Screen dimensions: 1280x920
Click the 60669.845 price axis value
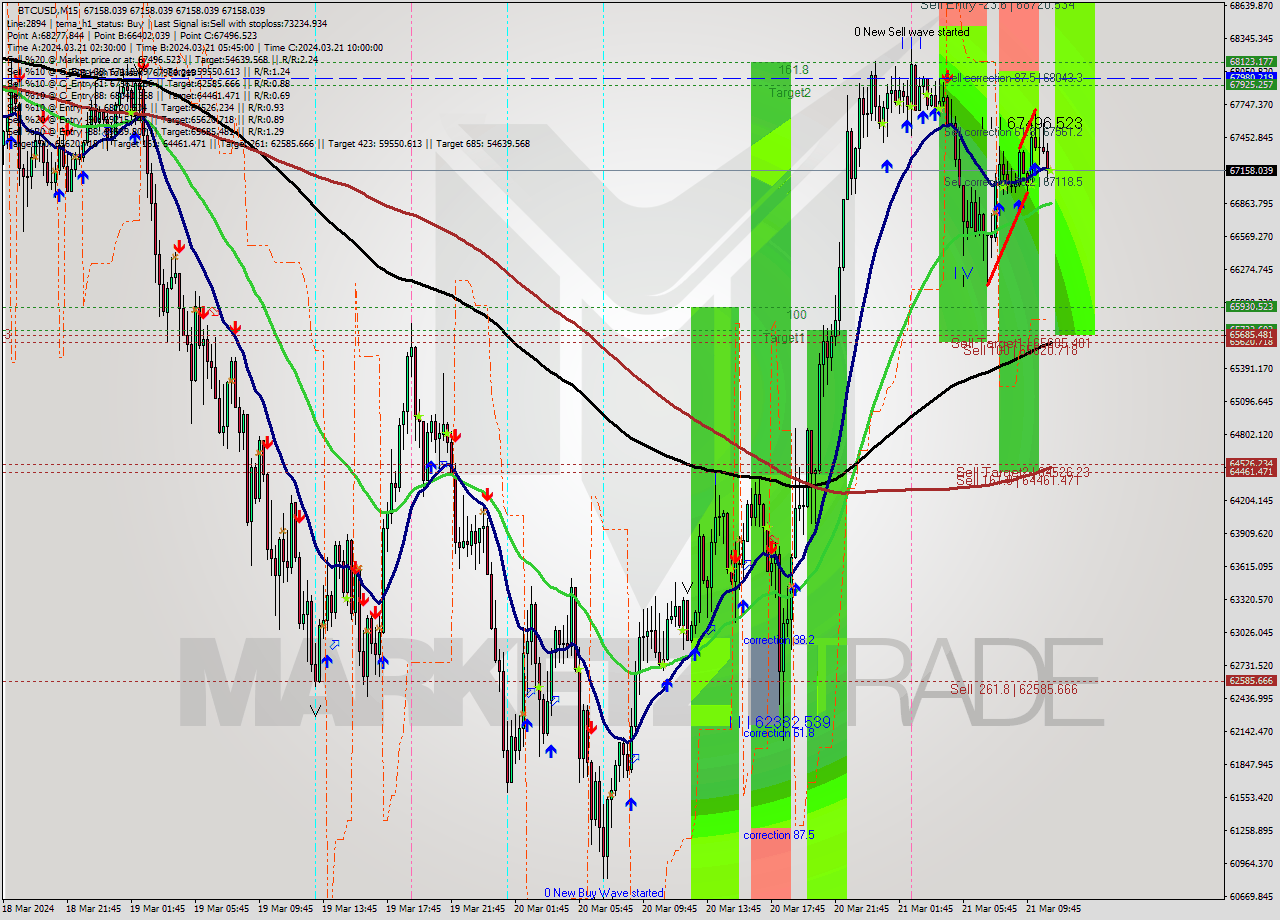pos(1251,896)
